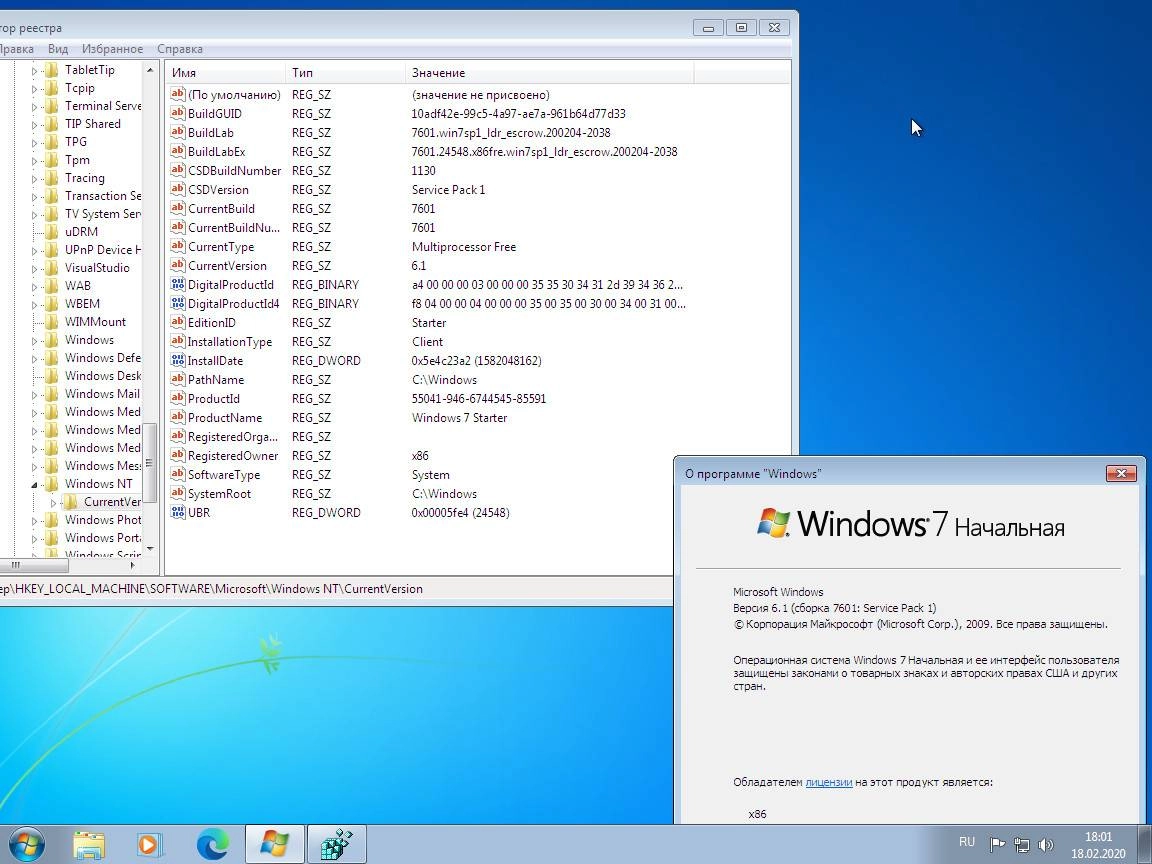
Task: Click the WBEM folder icon in tree
Action: coord(51,304)
